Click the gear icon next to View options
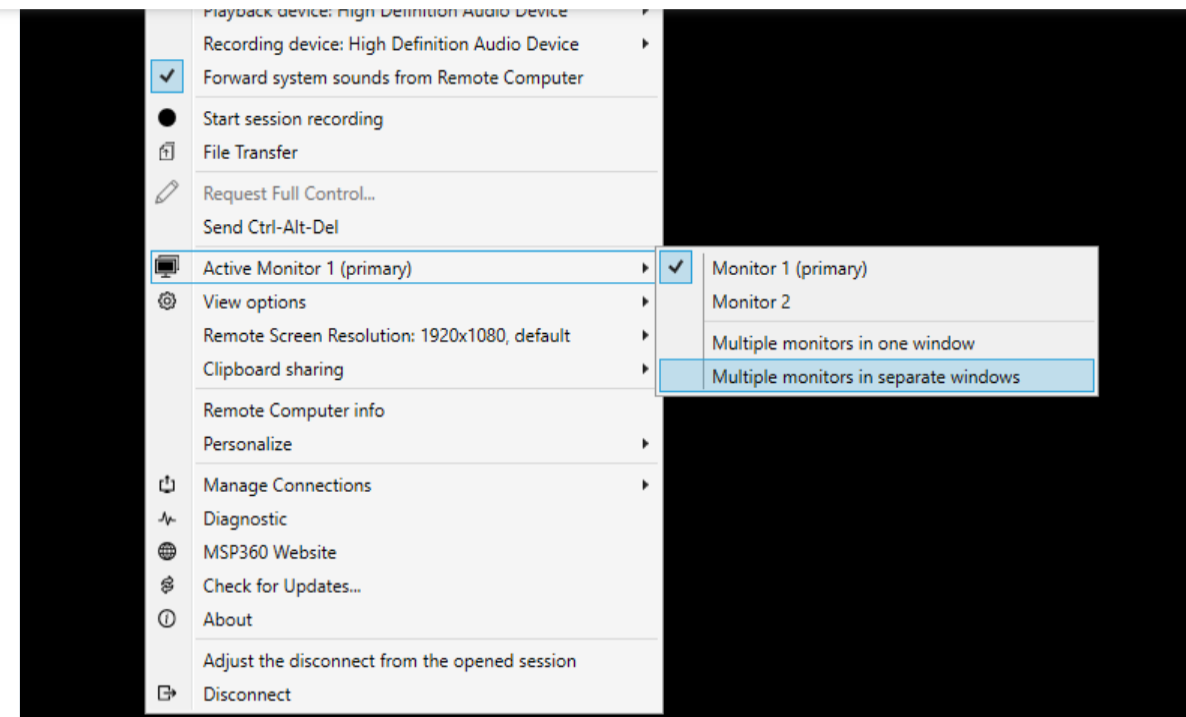 pos(167,301)
